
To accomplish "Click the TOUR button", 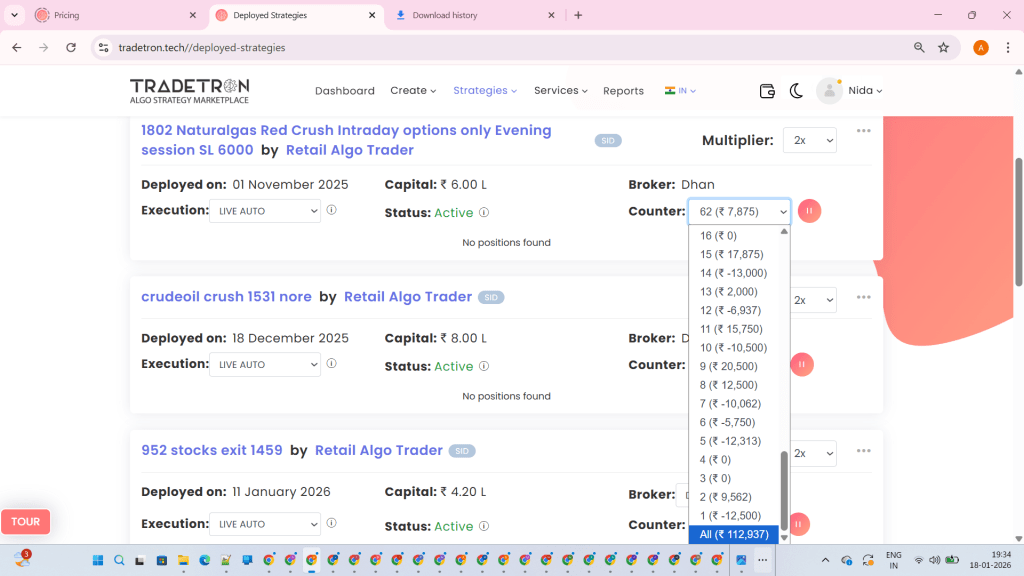I will pyautogui.click(x=26, y=521).
